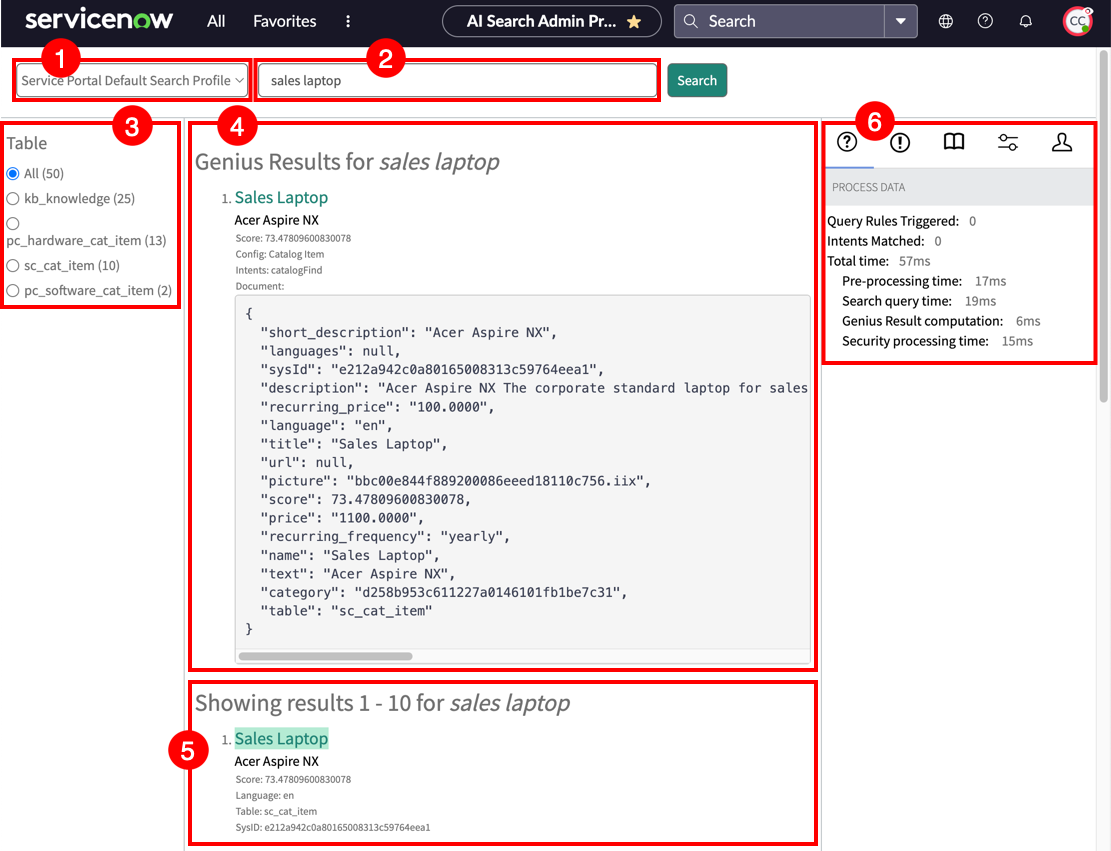Click the '"recurring_frequency": "yearly"' JSON line
1111x851 pixels.
pos(385,536)
